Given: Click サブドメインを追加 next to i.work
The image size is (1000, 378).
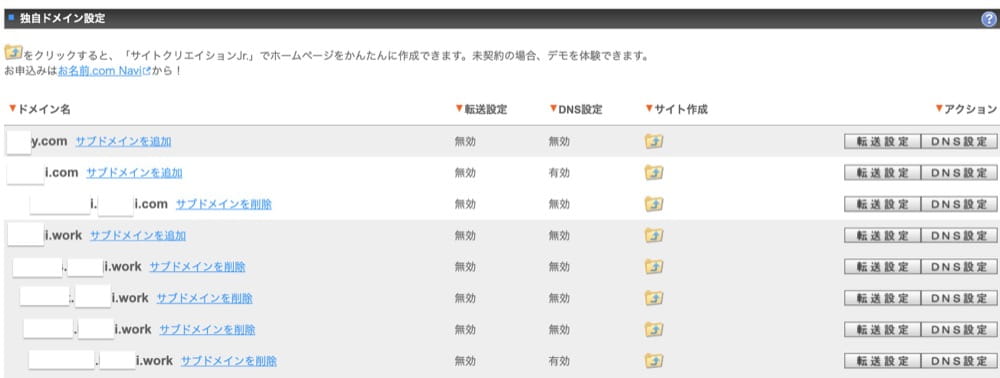Looking at the screenshot, I should (x=138, y=235).
